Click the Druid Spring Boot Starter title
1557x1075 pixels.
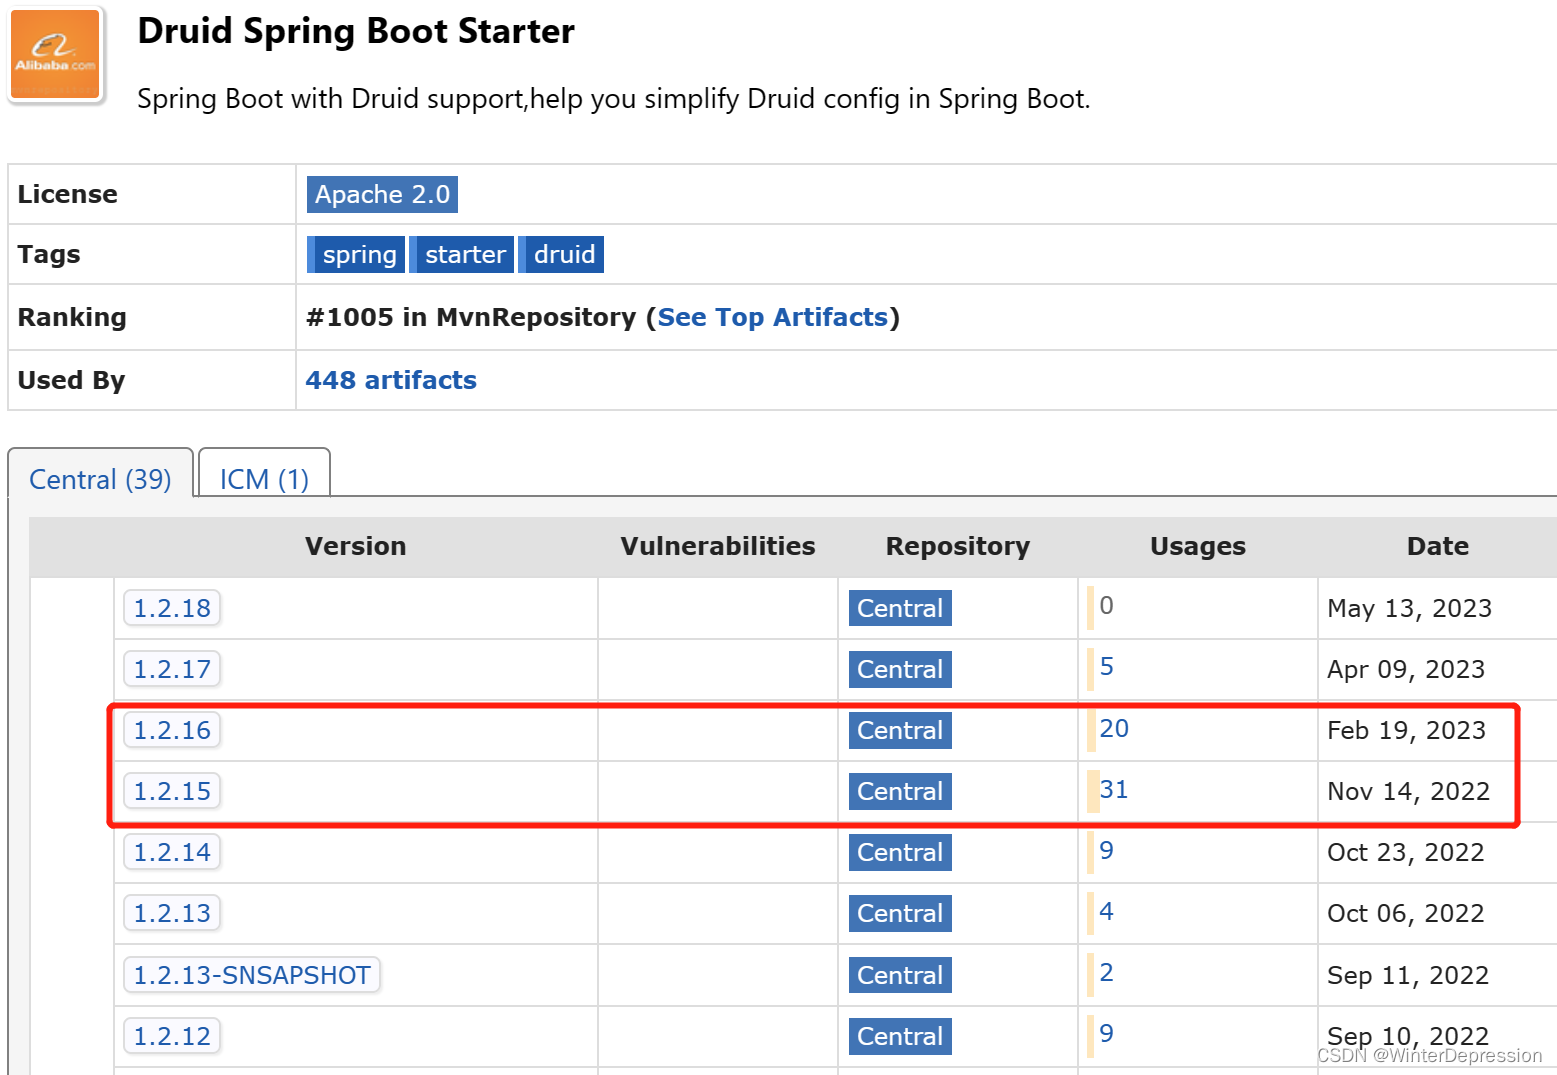pos(356,31)
